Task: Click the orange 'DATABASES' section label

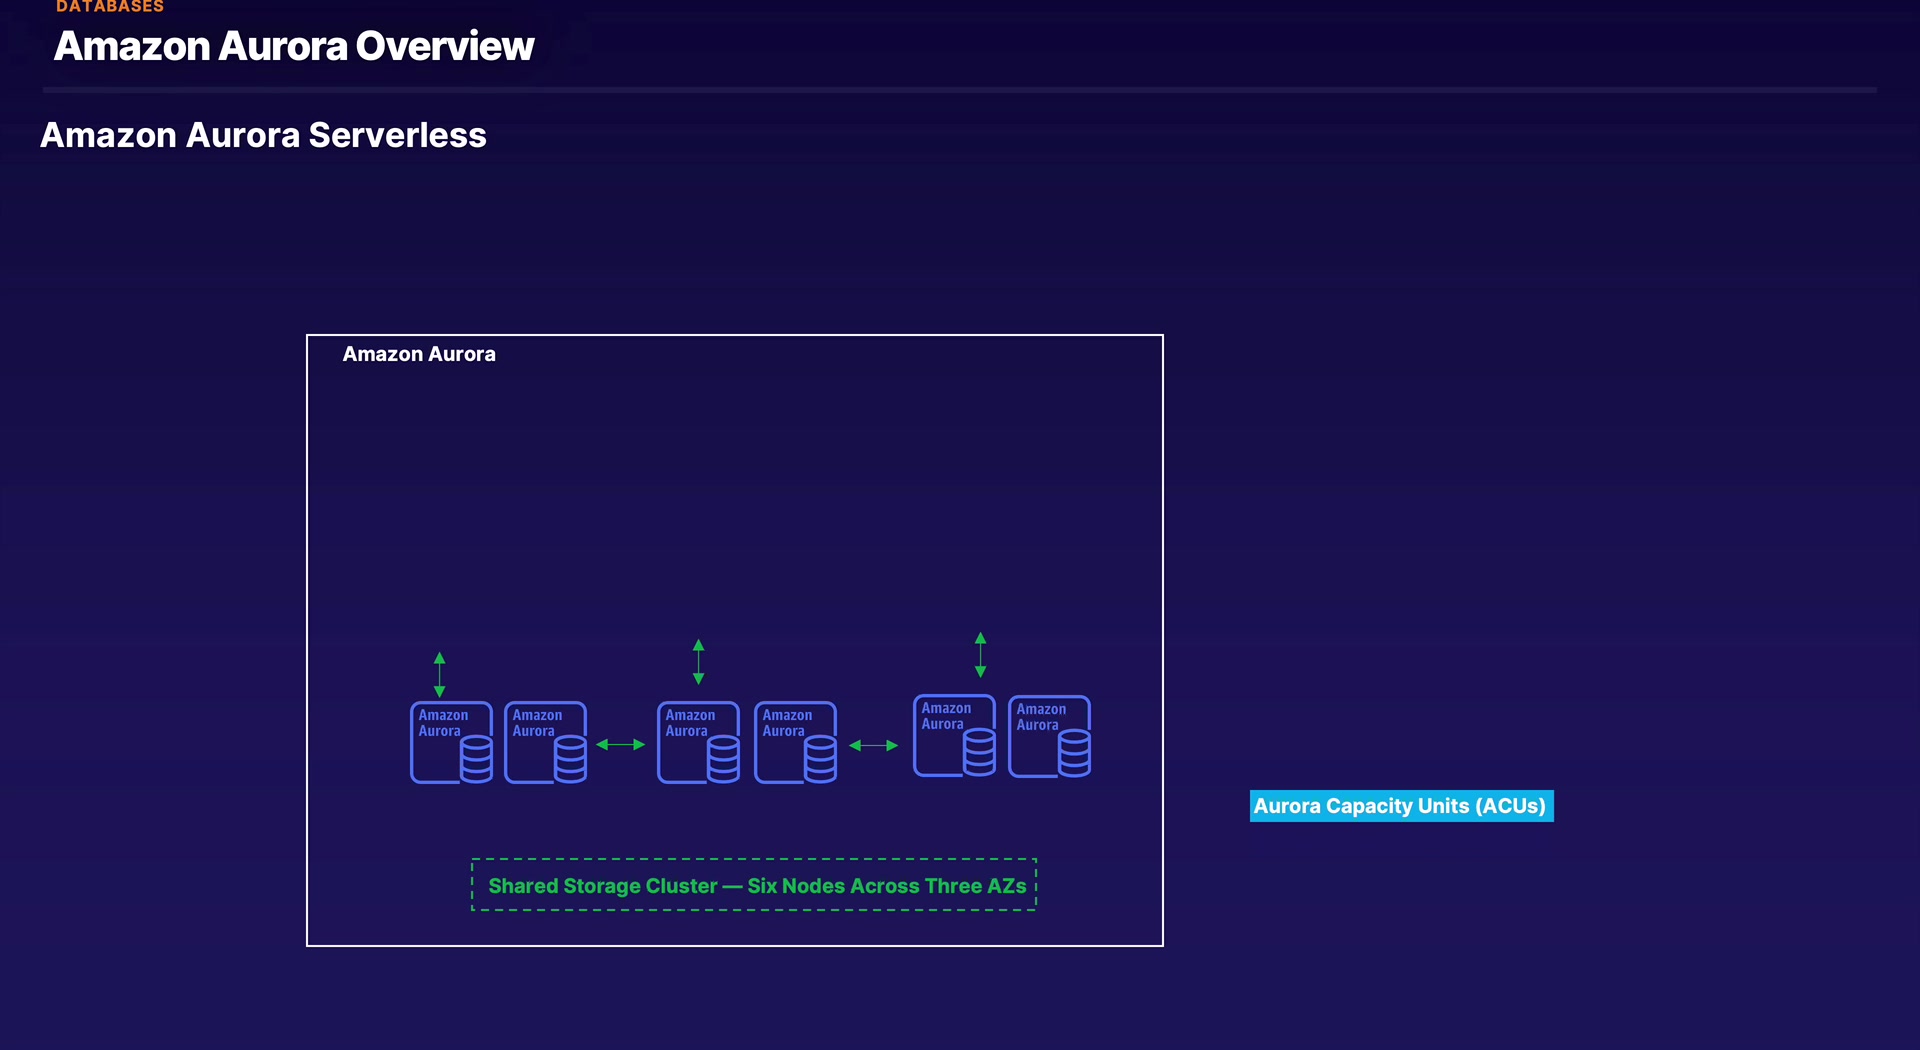Action: [x=110, y=7]
